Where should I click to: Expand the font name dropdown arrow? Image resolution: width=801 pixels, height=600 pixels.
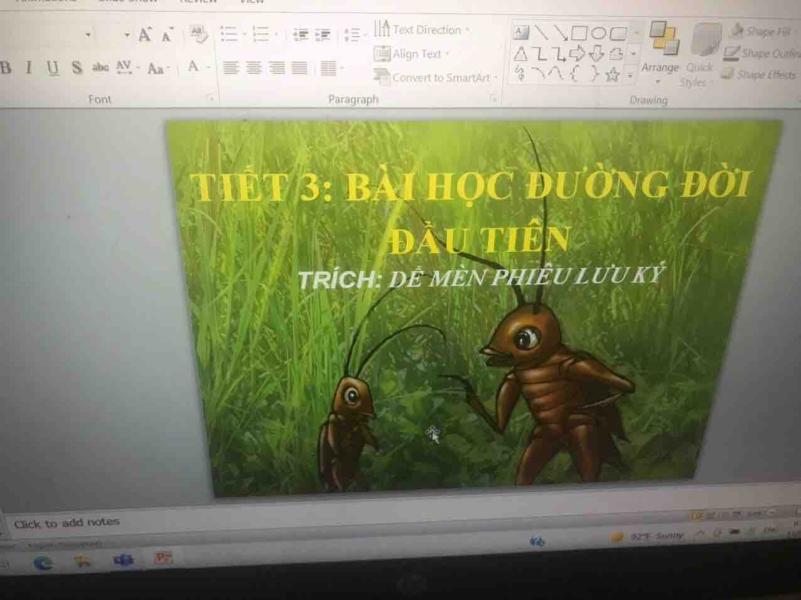click(88, 35)
